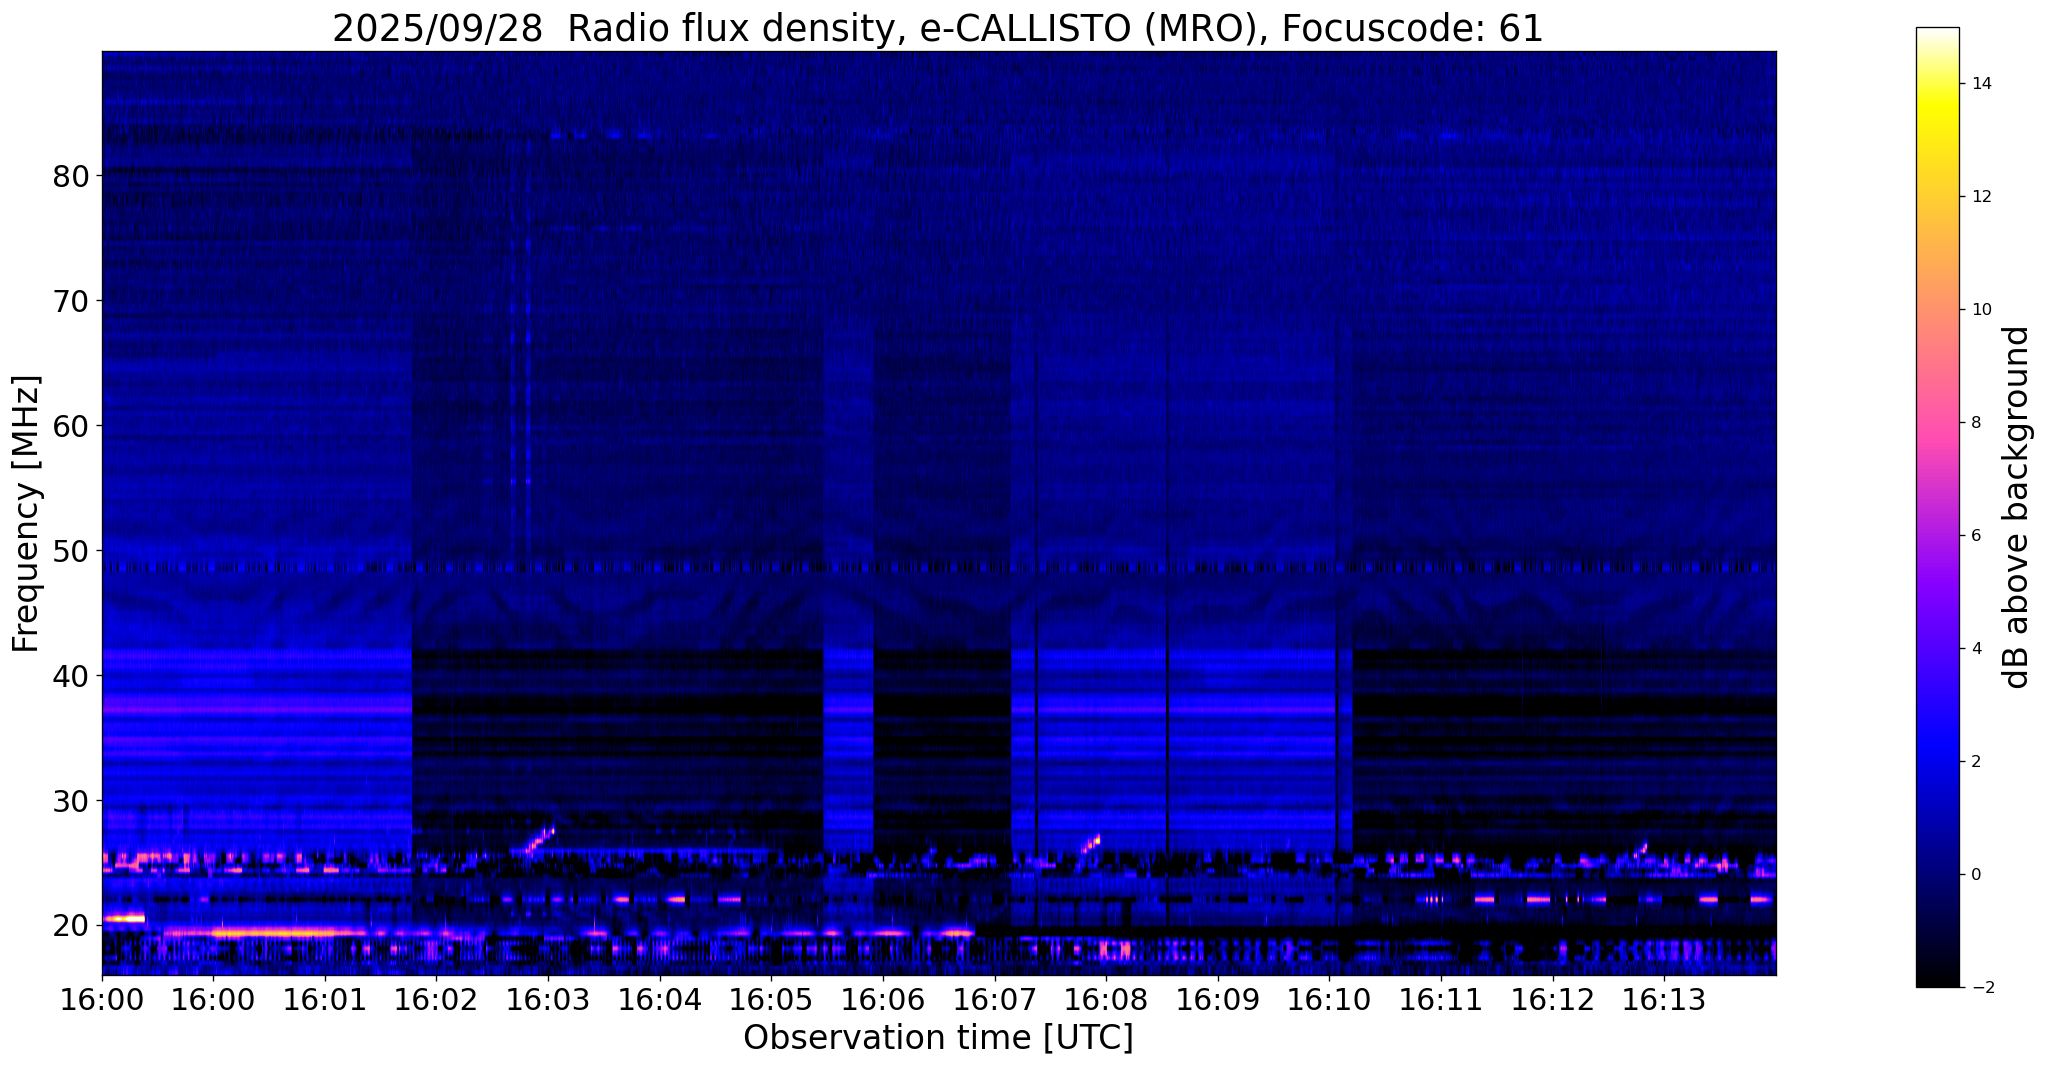The height and width of the screenshot is (1067, 2047).
Task: Click the colorbar tick label 14
Action: [1981, 84]
